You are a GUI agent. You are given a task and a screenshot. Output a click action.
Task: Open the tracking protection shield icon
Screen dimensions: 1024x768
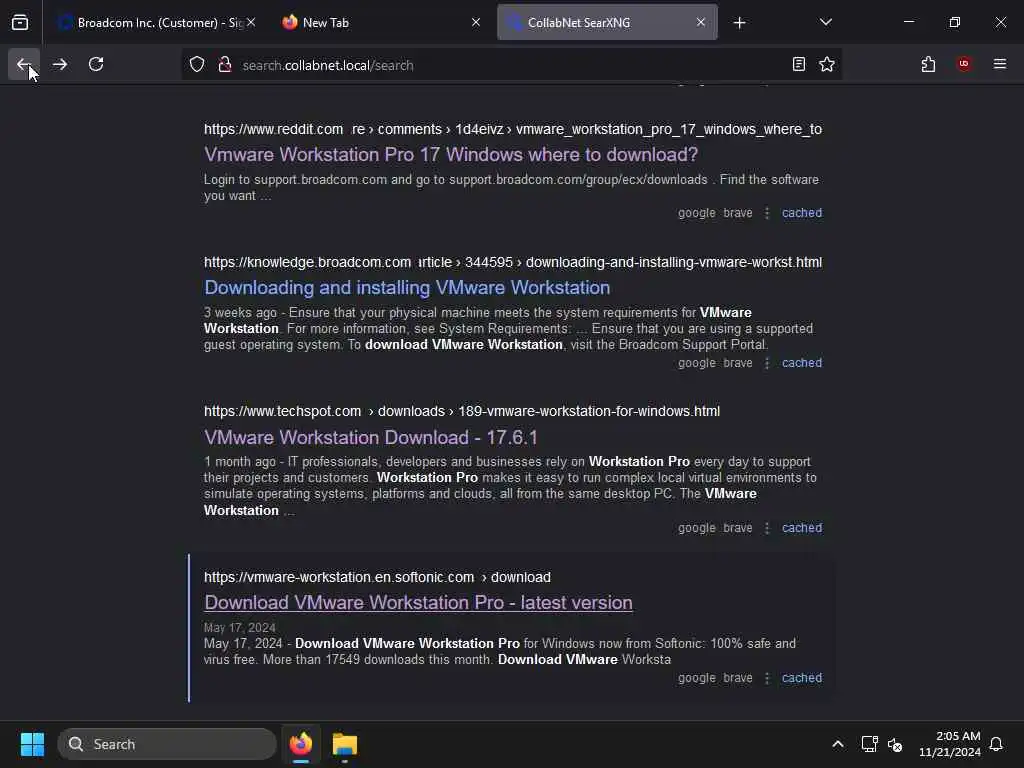click(x=197, y=65)
